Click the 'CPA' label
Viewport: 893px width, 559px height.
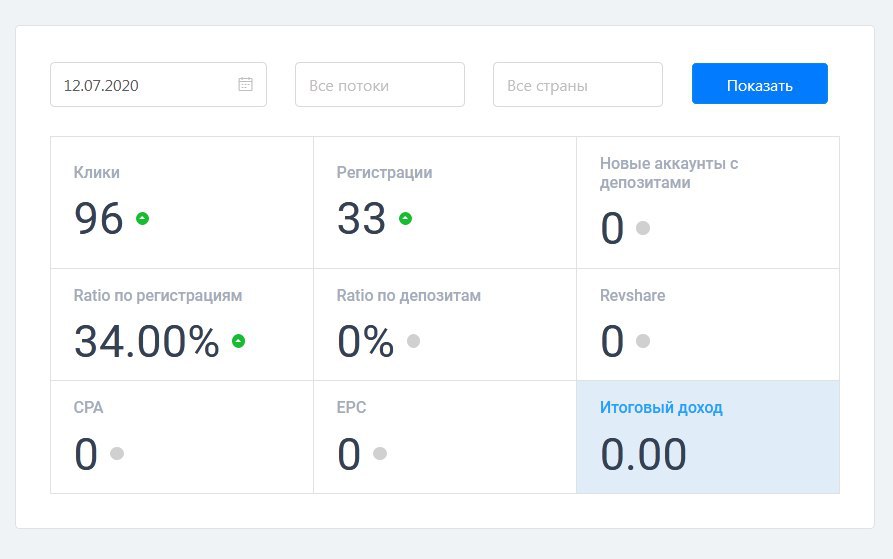point(88,408)
